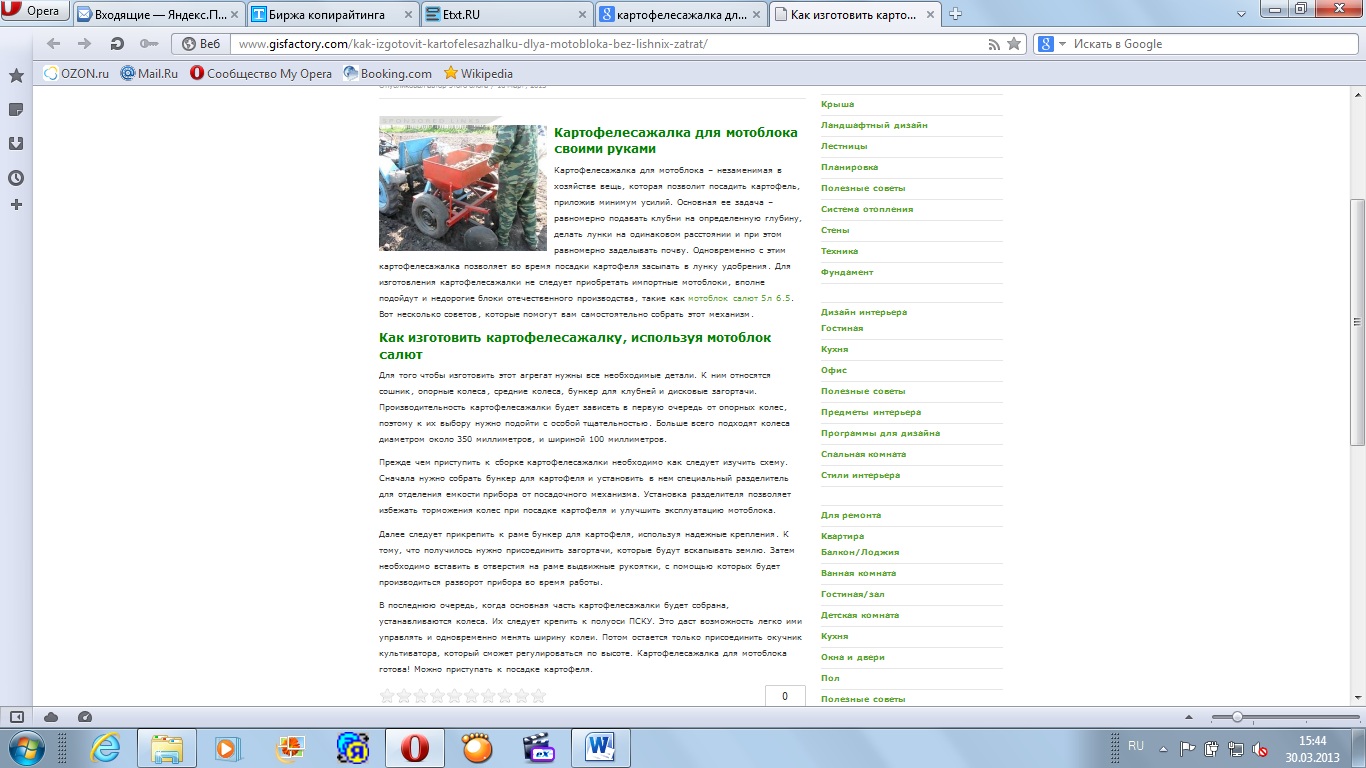Open the History clock panel in sidebar
The image size is (1366, 768).
pos(16,178)
